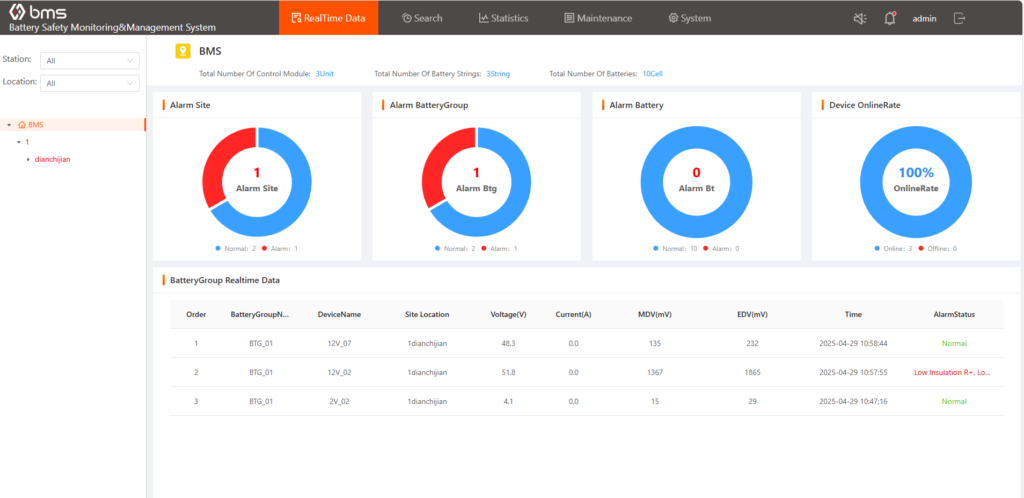Collapse the BMS tree node
Screen dimensions: 1024x498
9,125
